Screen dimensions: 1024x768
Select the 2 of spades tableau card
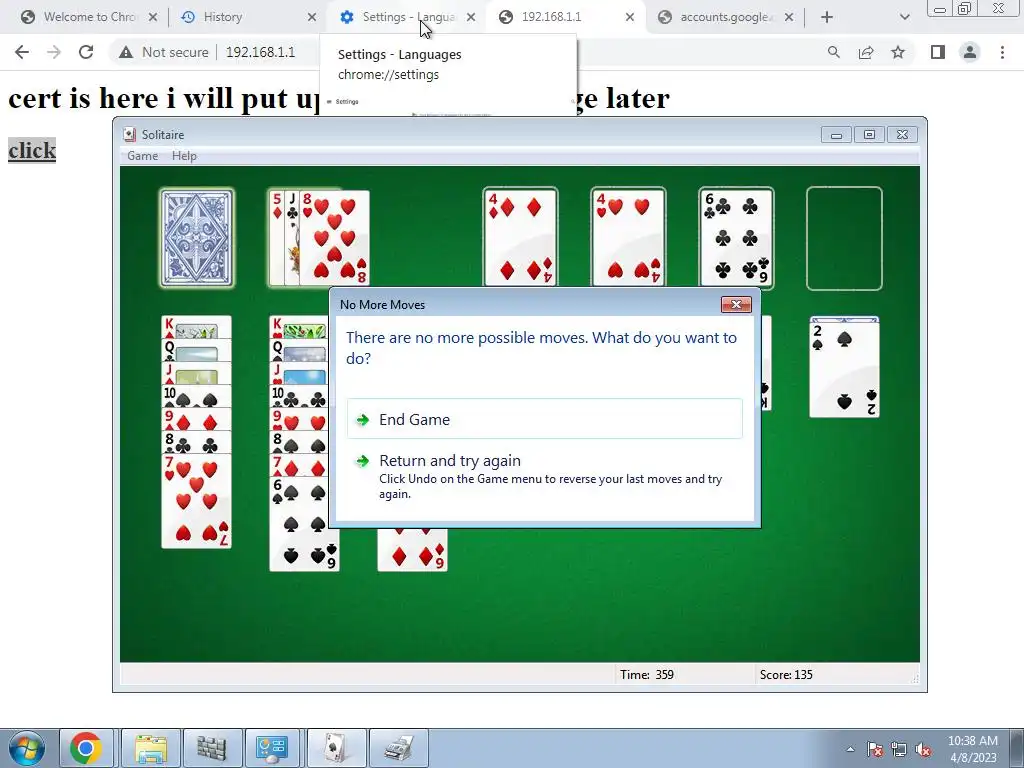844,370
